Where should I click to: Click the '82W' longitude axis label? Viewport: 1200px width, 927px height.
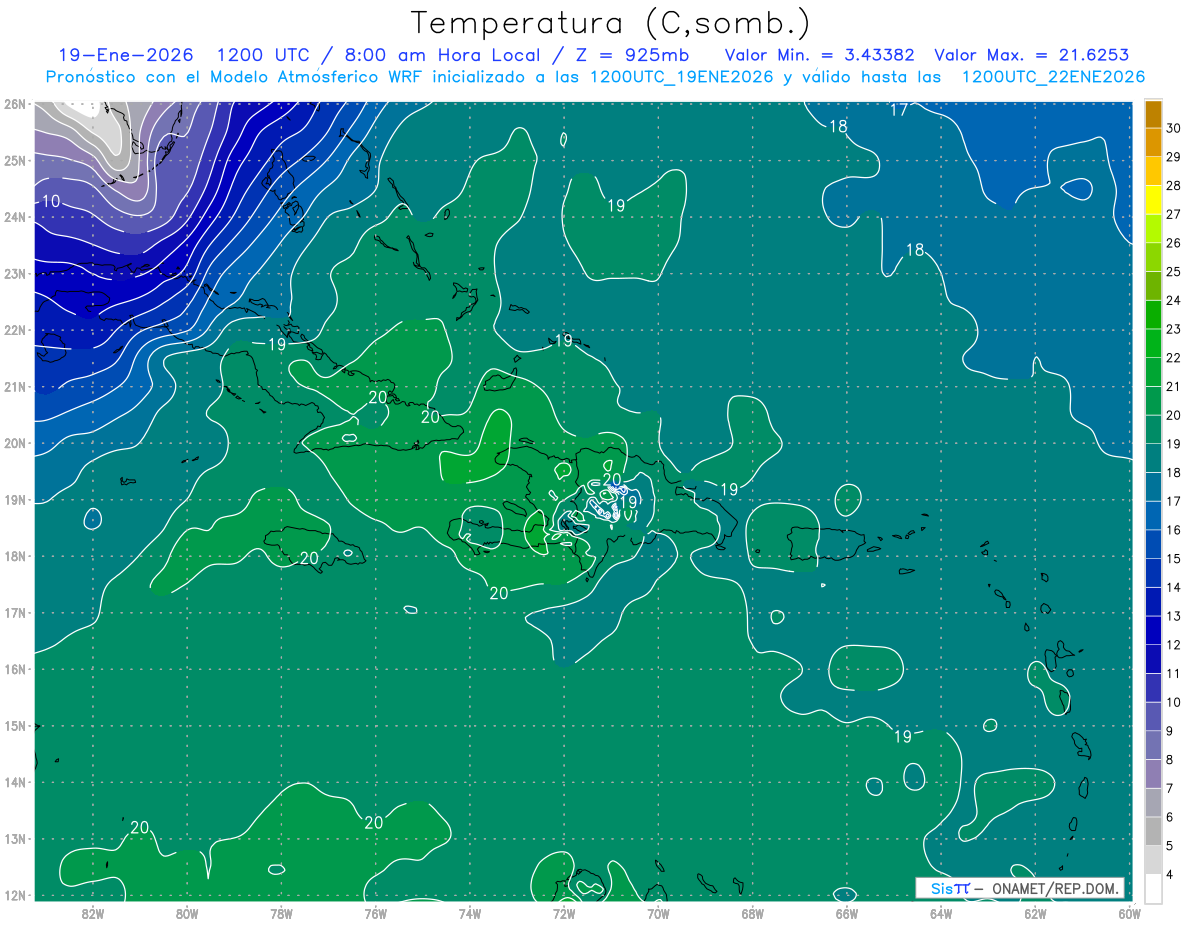tap(92, 913)
